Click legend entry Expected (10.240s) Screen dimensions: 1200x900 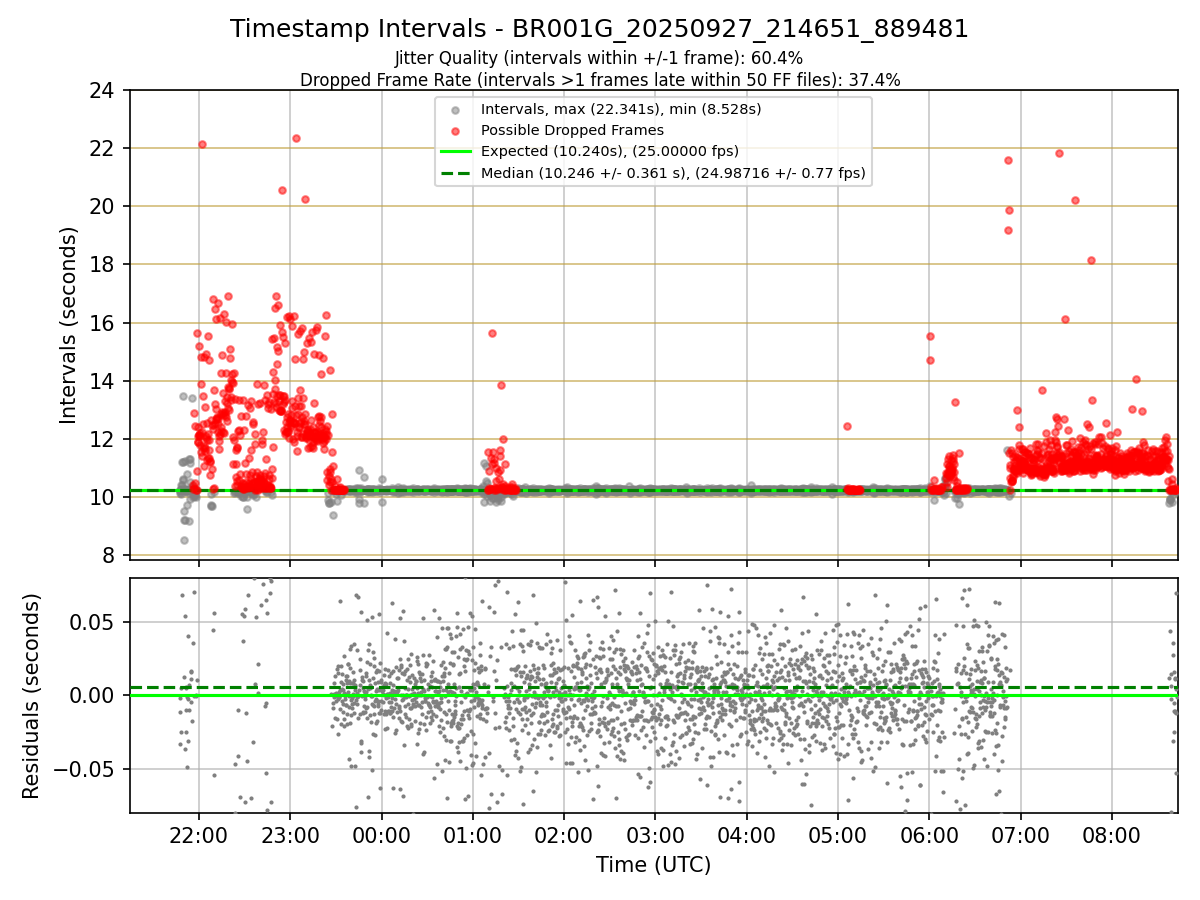tap(609, 152)
